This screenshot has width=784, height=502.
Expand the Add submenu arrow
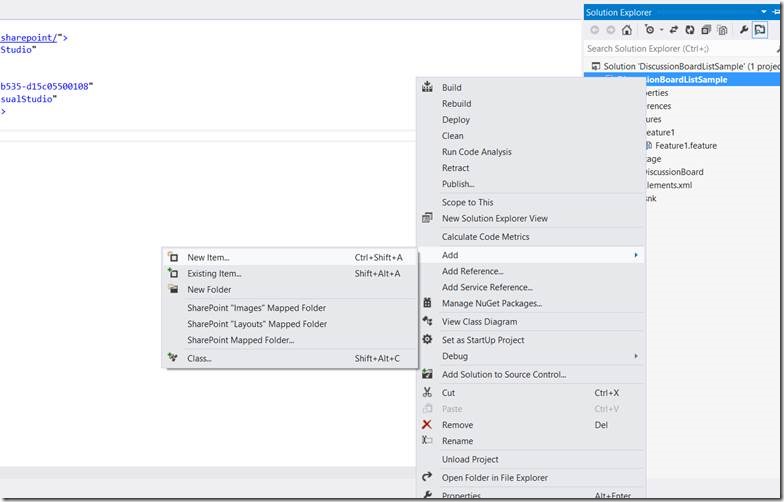[x=636, y=255]
